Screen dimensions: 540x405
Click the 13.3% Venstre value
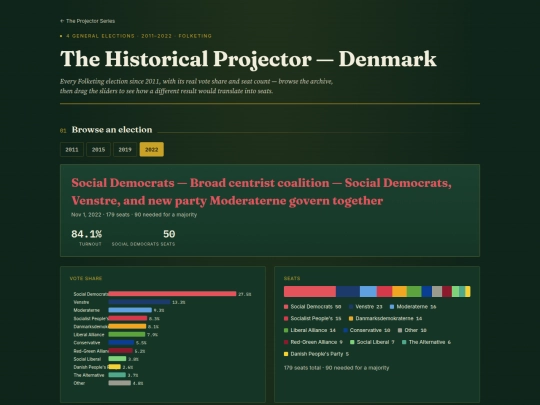(x=179, y=302)
